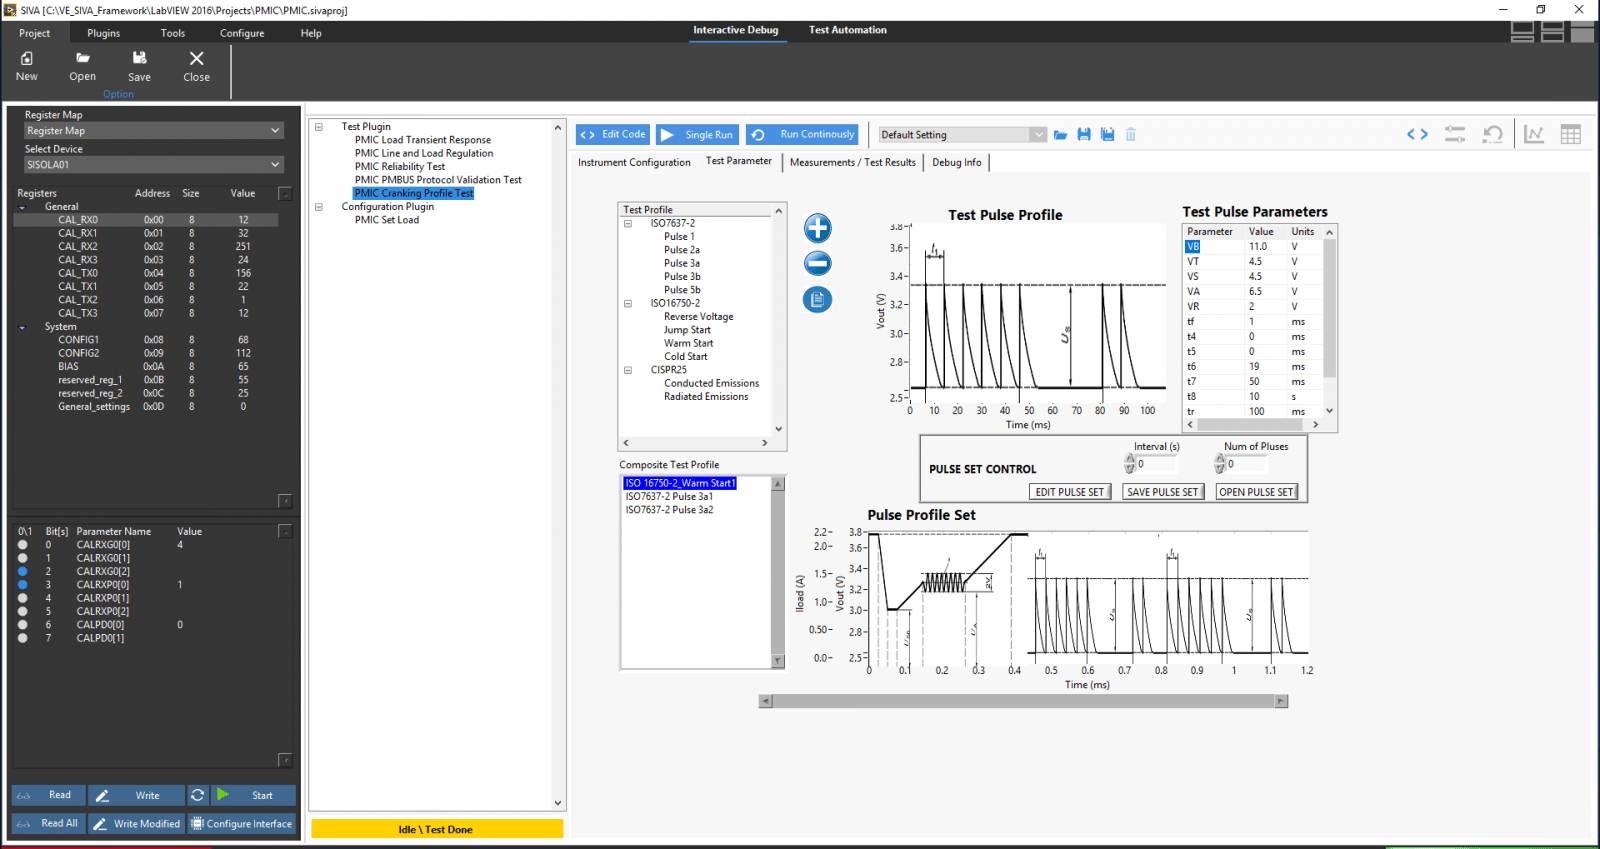Toggle bit 2 CALRXG0[2] indicator
The image size is (1600, 849).
pyautogui.click(x=23, y=572)
